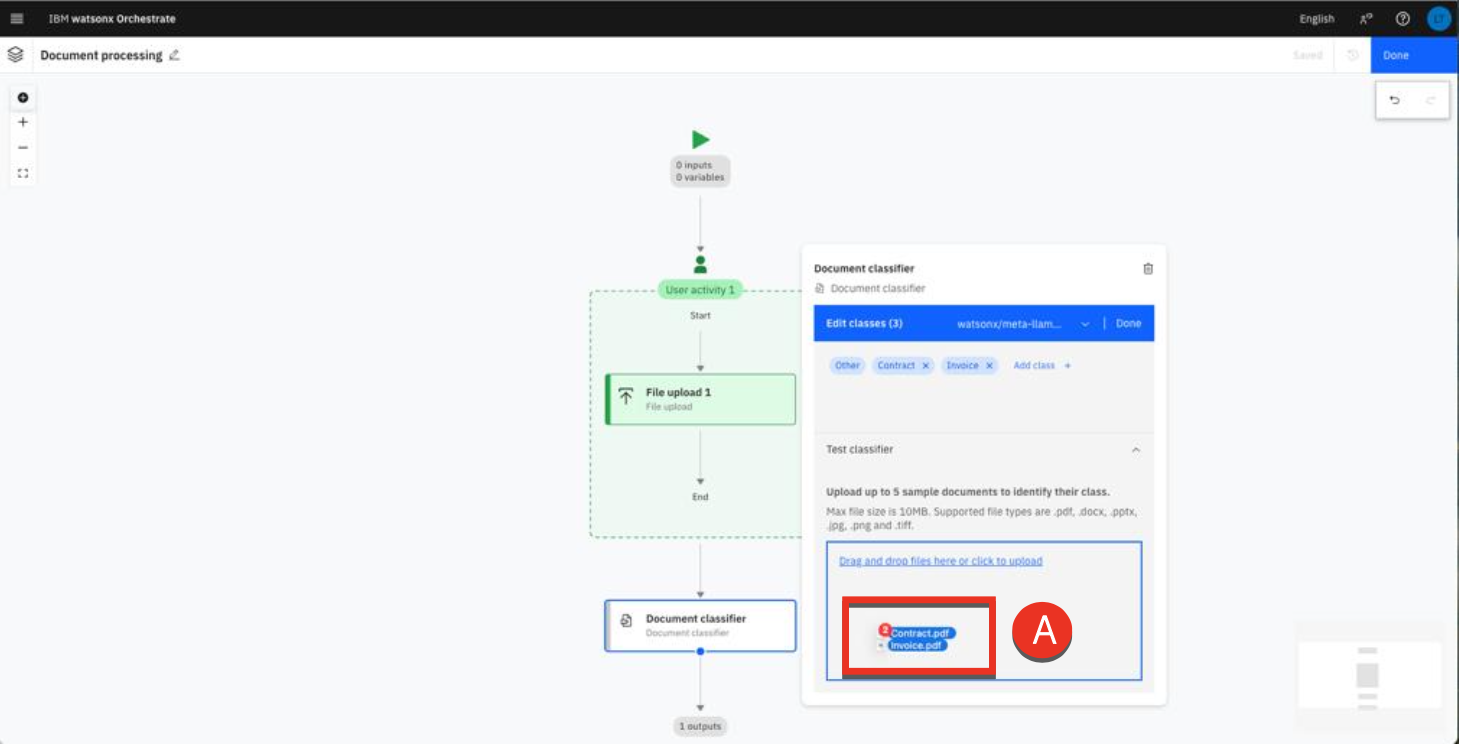Collapse the Test classifier section

pyautogui.click(x=1135, y=450)
